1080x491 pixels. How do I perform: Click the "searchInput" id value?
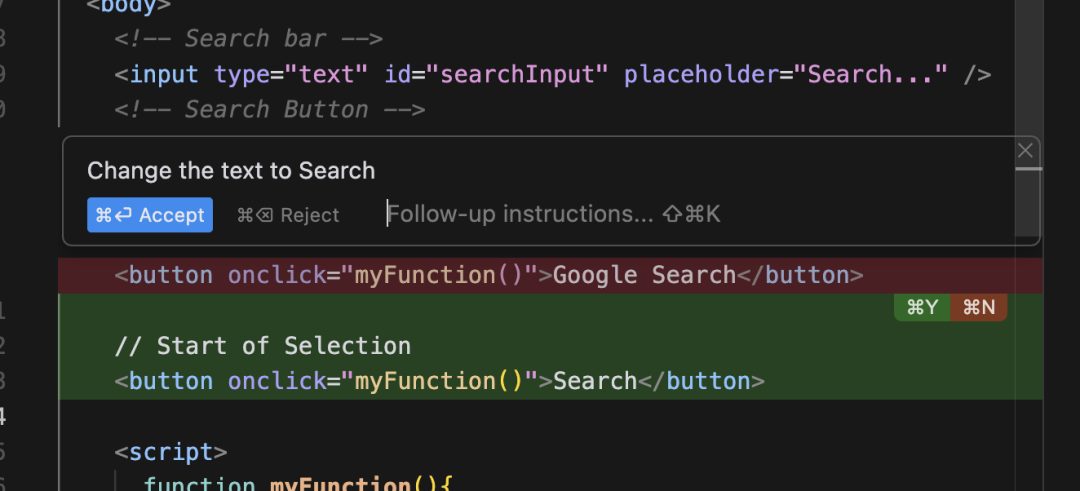pyautogui.click(x=513, y=74)
